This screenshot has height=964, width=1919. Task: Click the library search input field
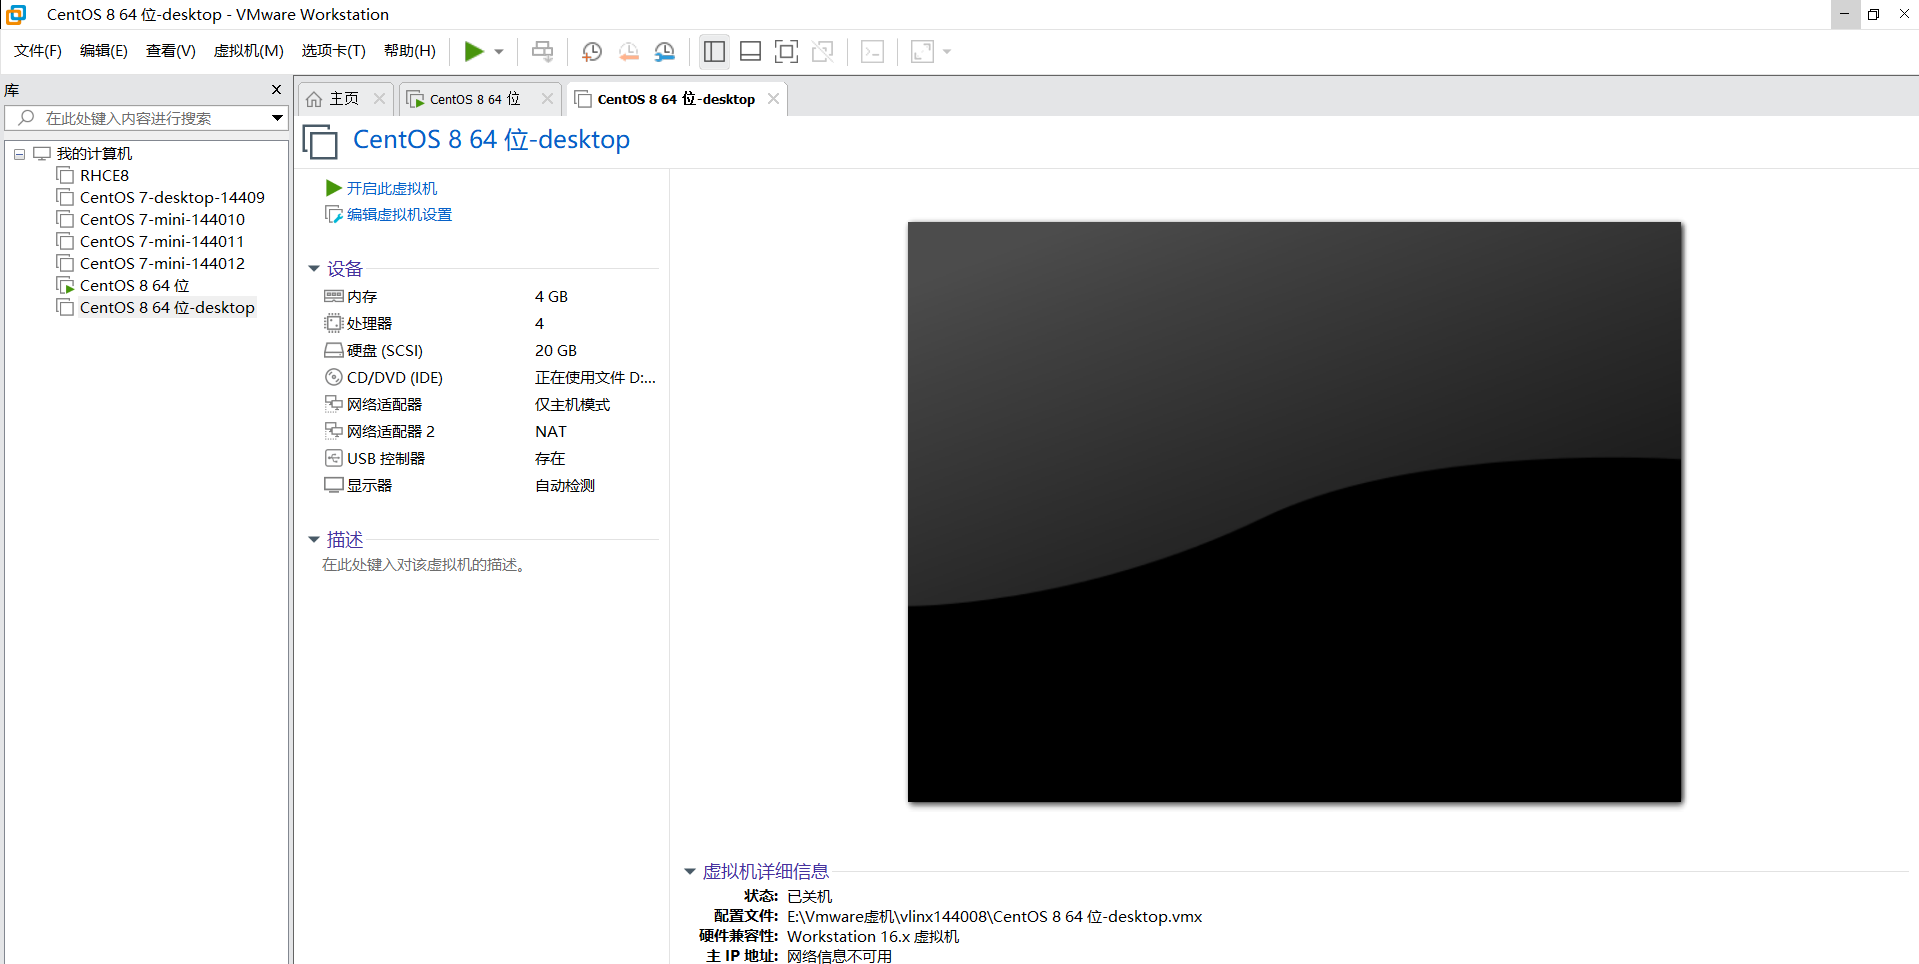[x=140, y=118]
